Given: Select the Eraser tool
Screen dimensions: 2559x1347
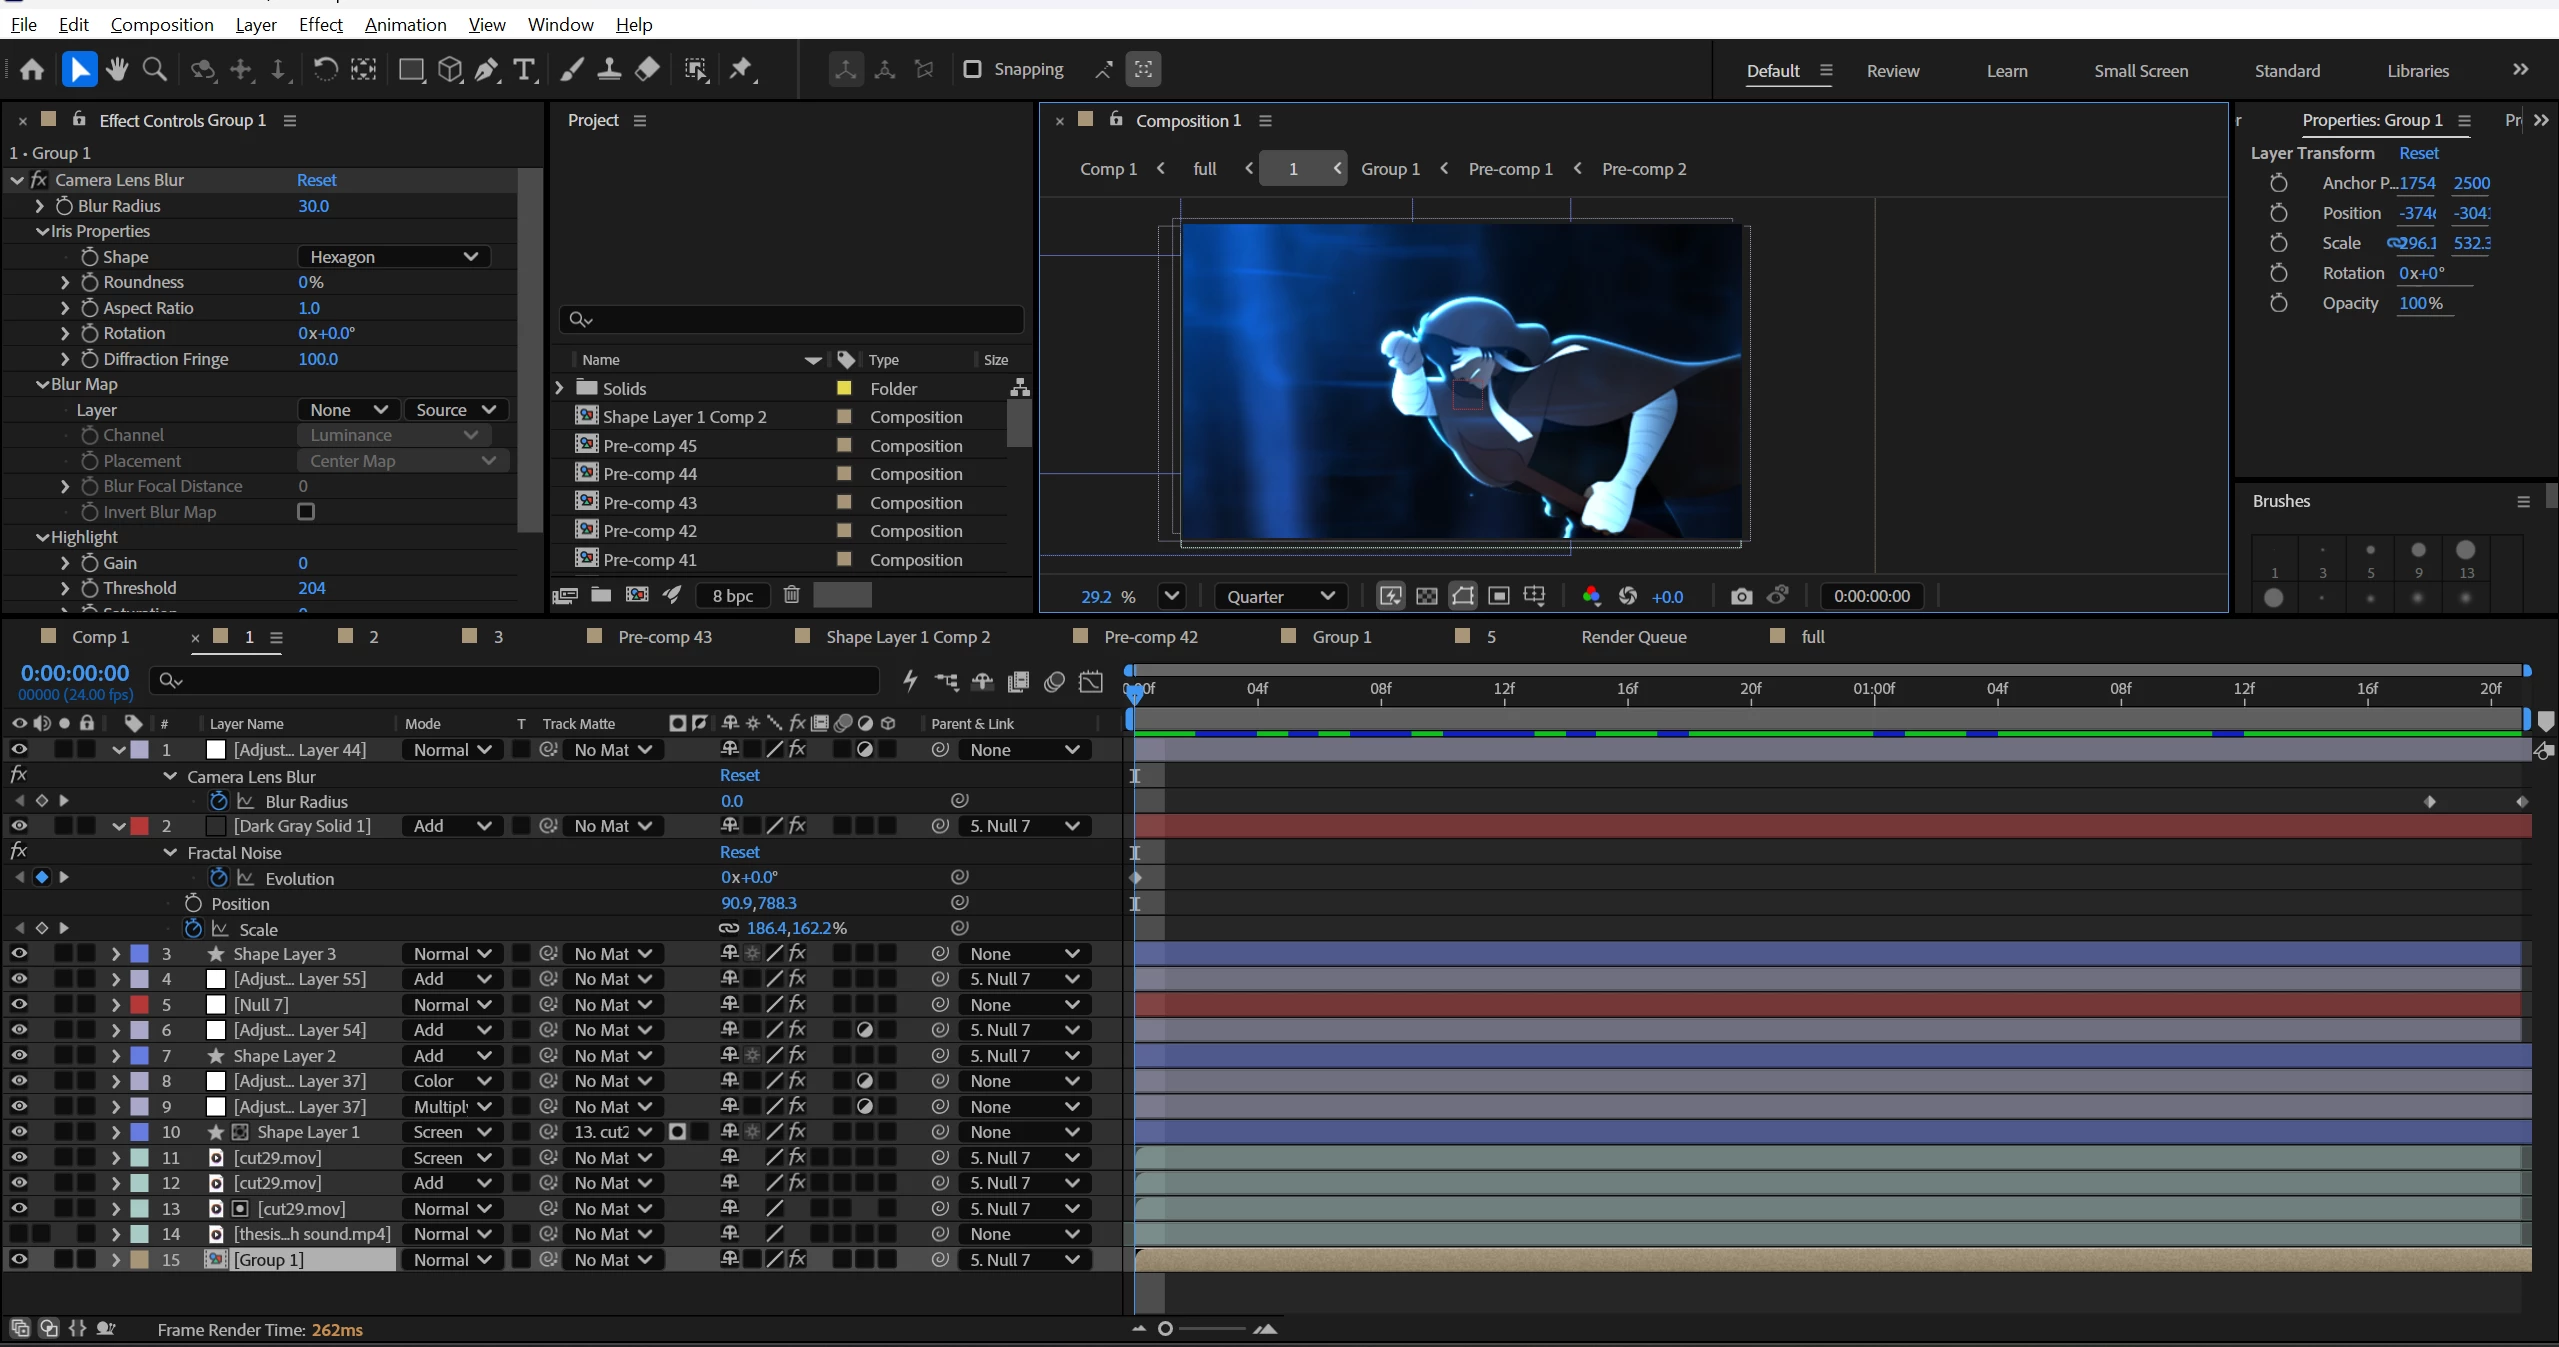Looking at the screenshot, I should (x=647, y=69).
